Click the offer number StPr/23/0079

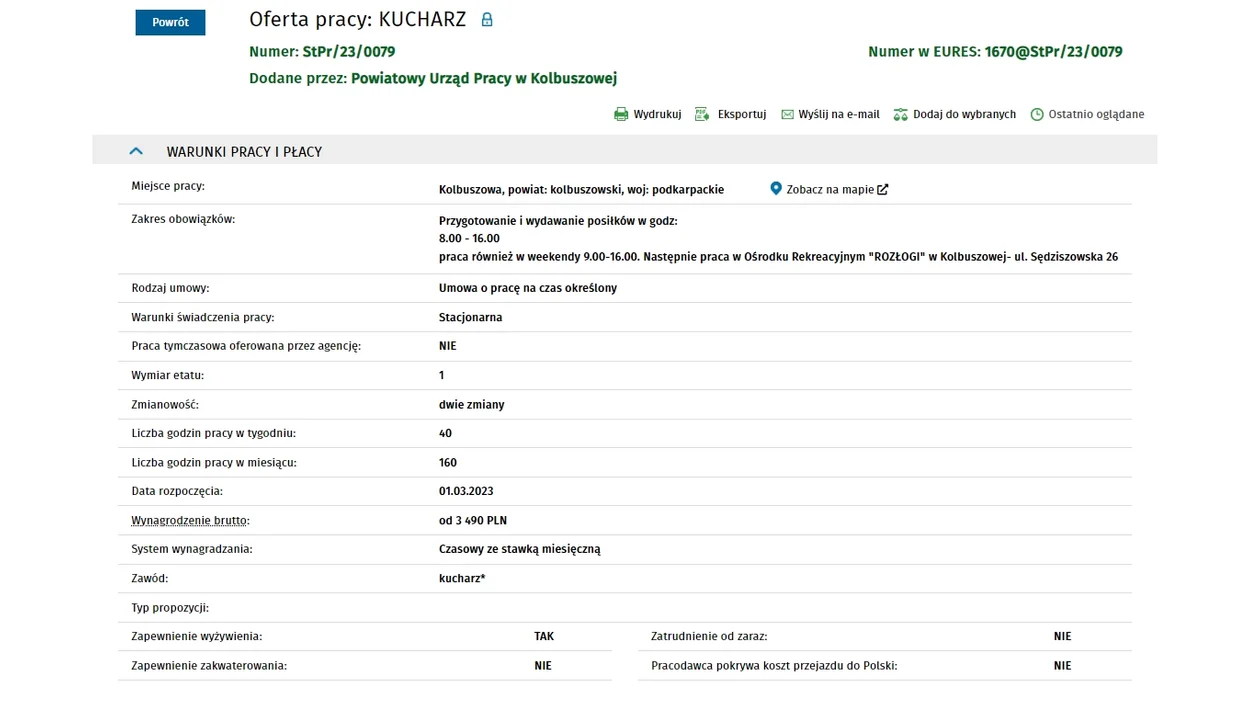click(x=349, y=52)
